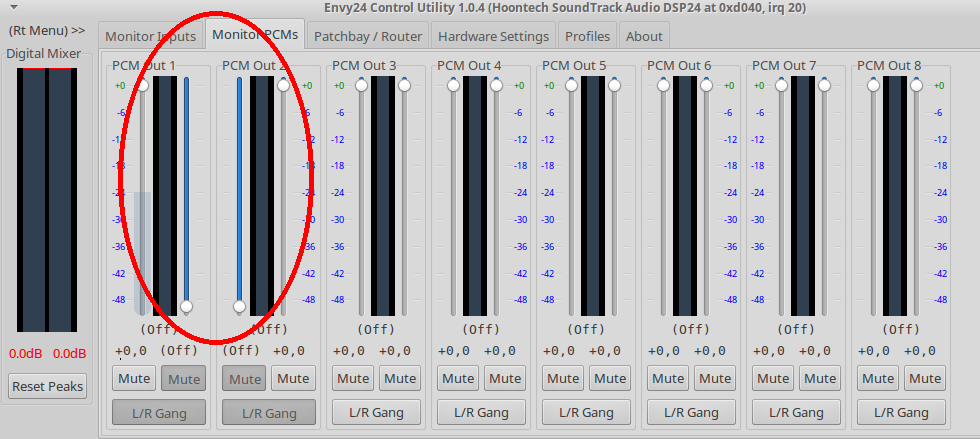This screenshot has height=439, width=980.
Task: Open the Profiles tab
Action: click(x=588, y=36)
